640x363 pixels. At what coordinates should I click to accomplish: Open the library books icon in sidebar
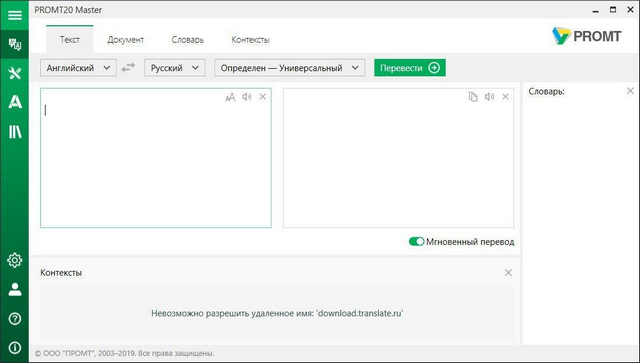(15, 131)
